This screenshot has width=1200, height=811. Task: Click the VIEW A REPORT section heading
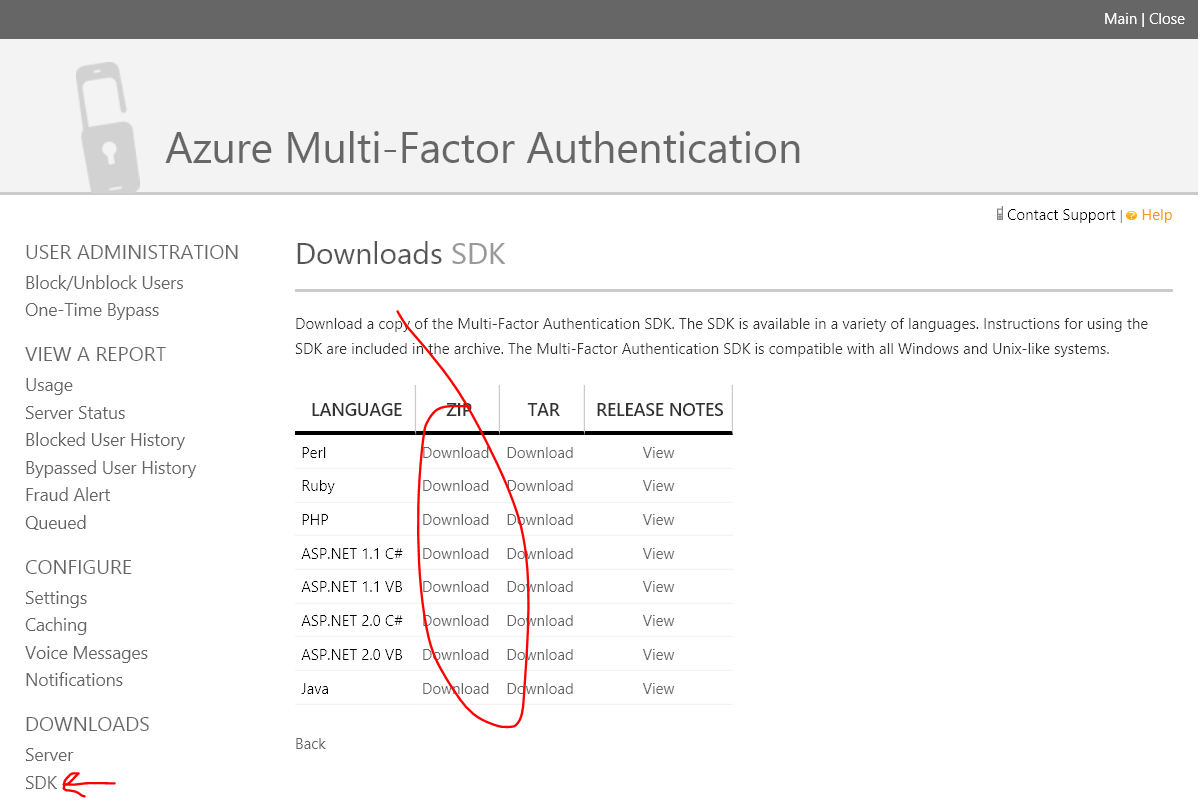point(95,355)
